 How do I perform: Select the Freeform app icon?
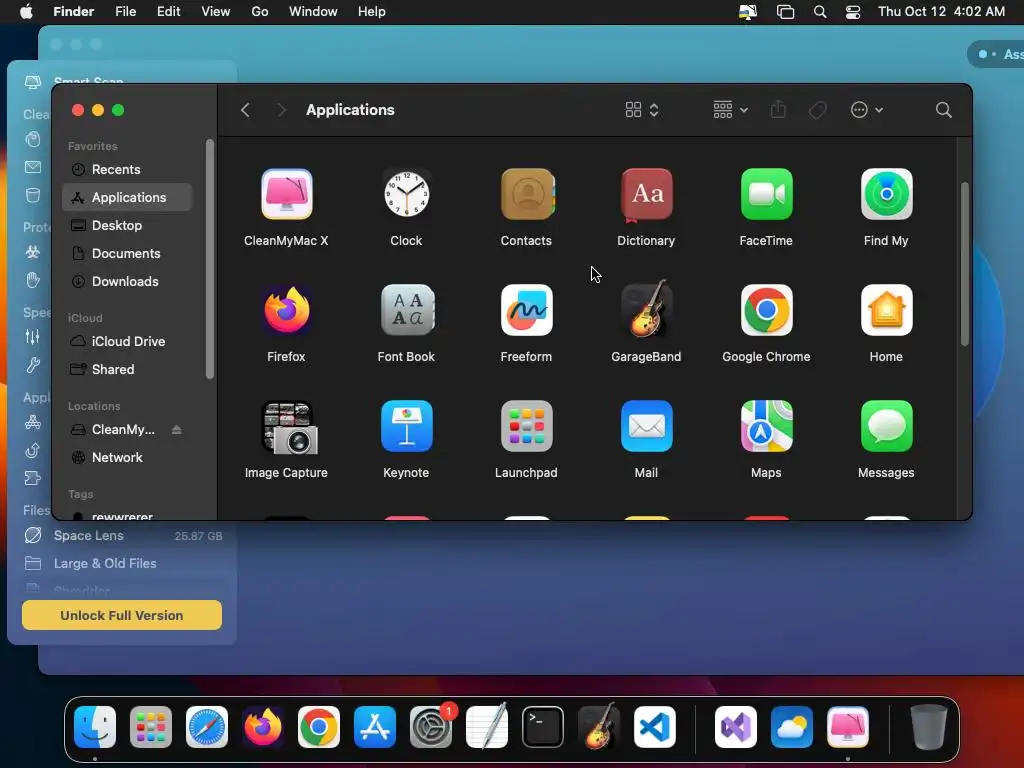(x=526, y=310)
